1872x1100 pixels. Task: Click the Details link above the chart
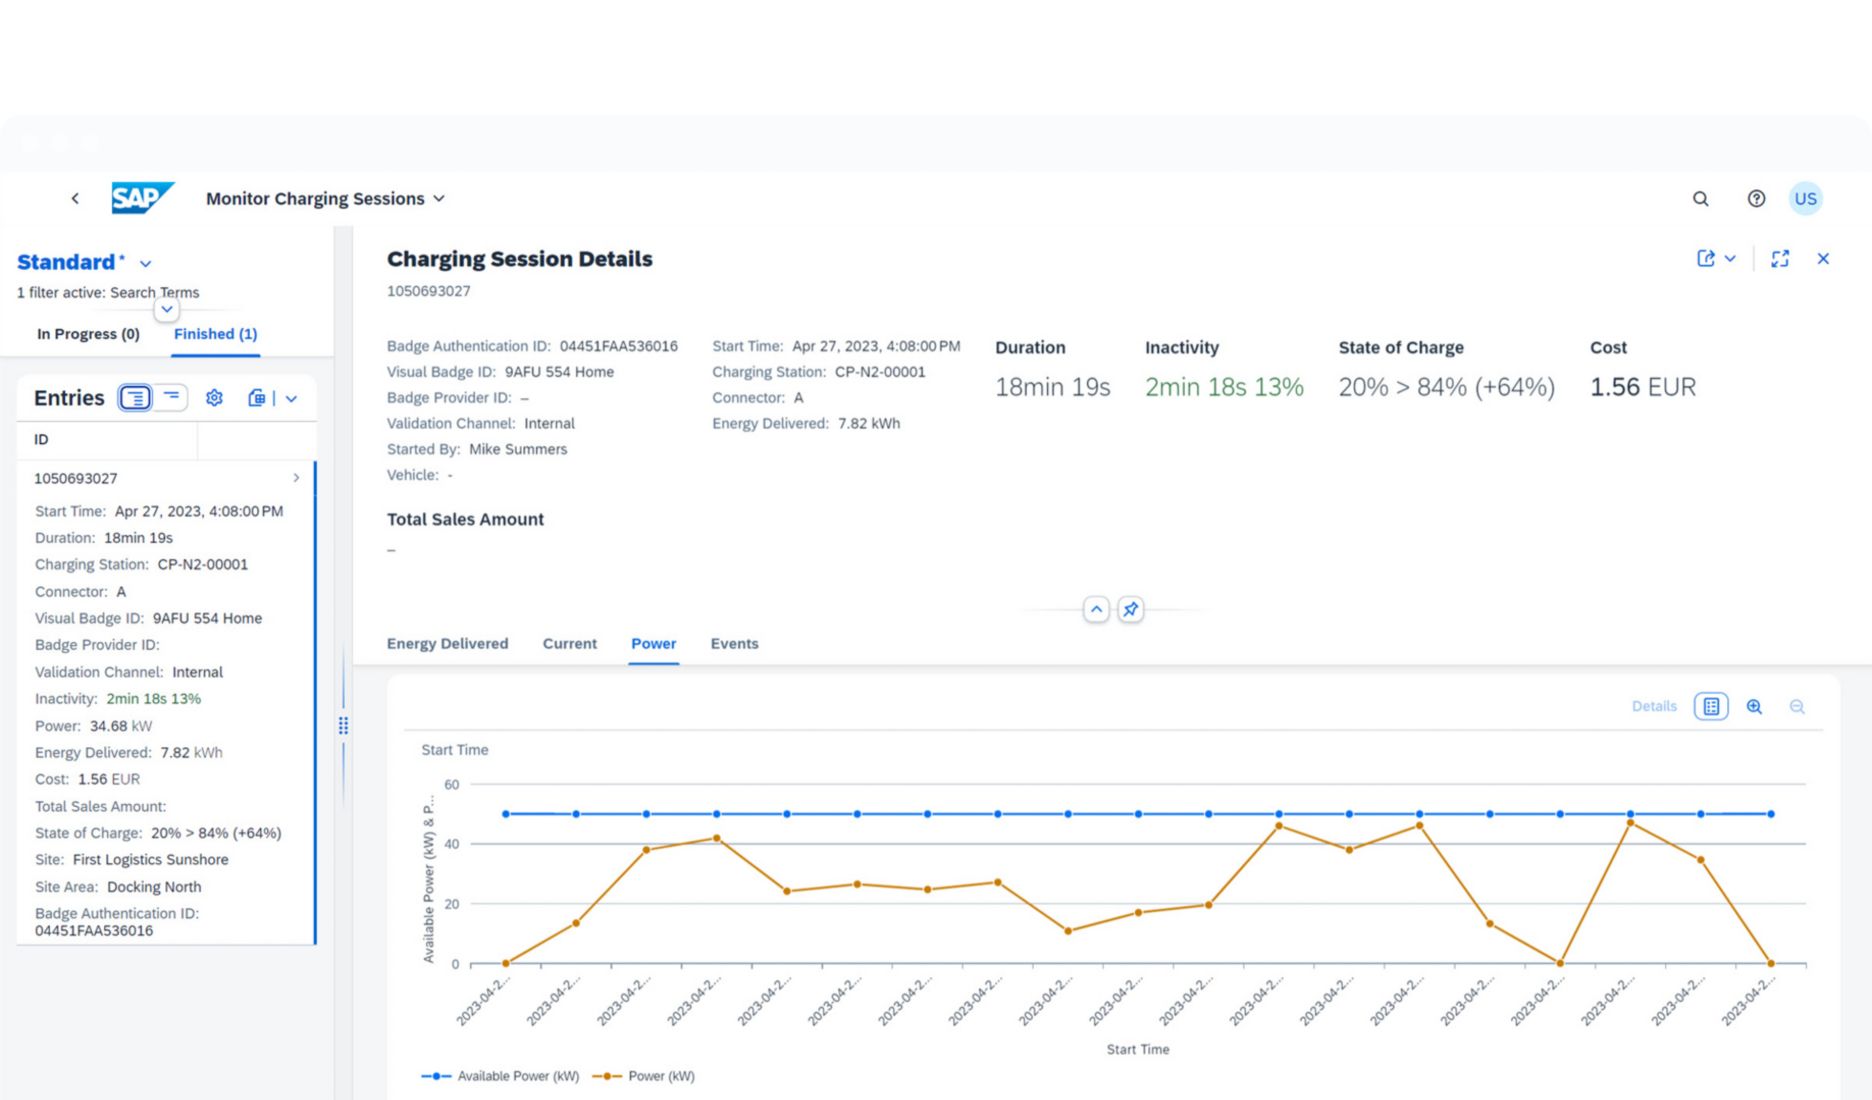point(1654,707)
